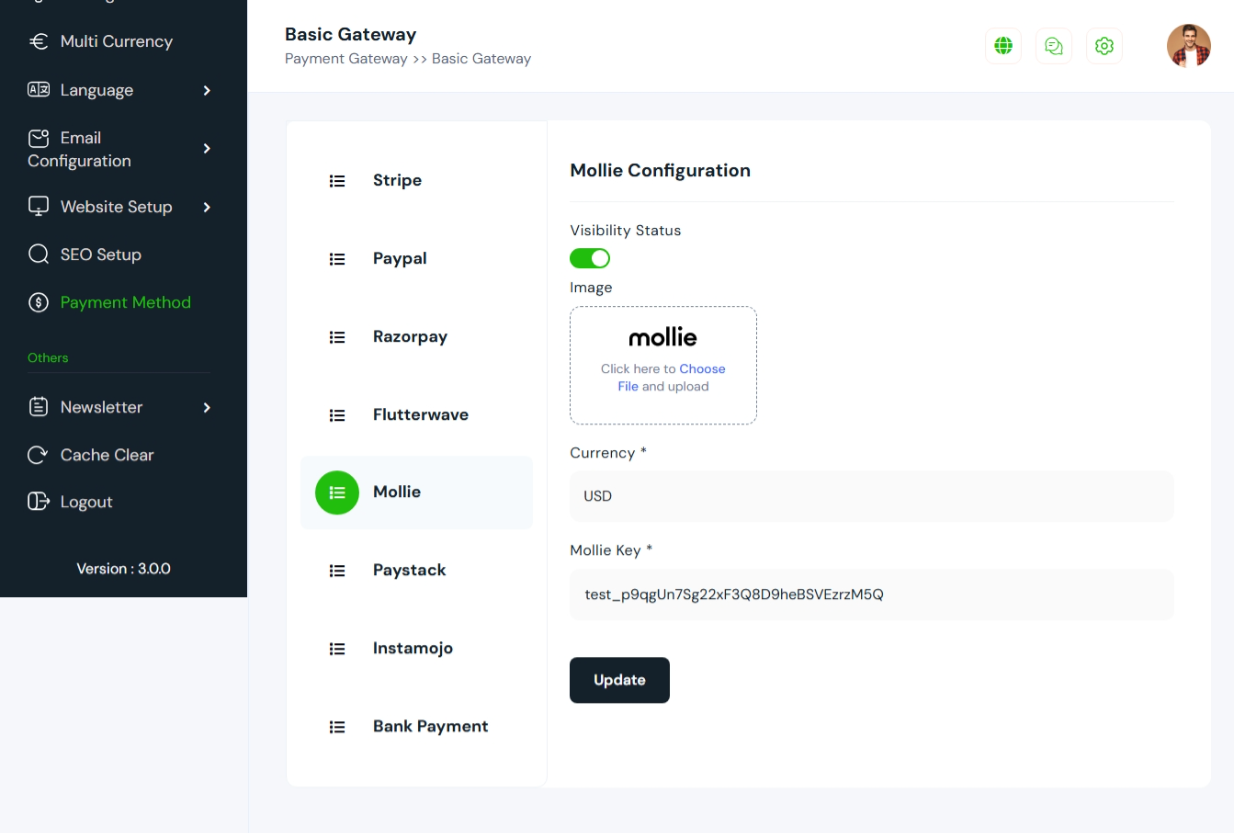Click the list icon beside Stripe

tap(337, 181)
